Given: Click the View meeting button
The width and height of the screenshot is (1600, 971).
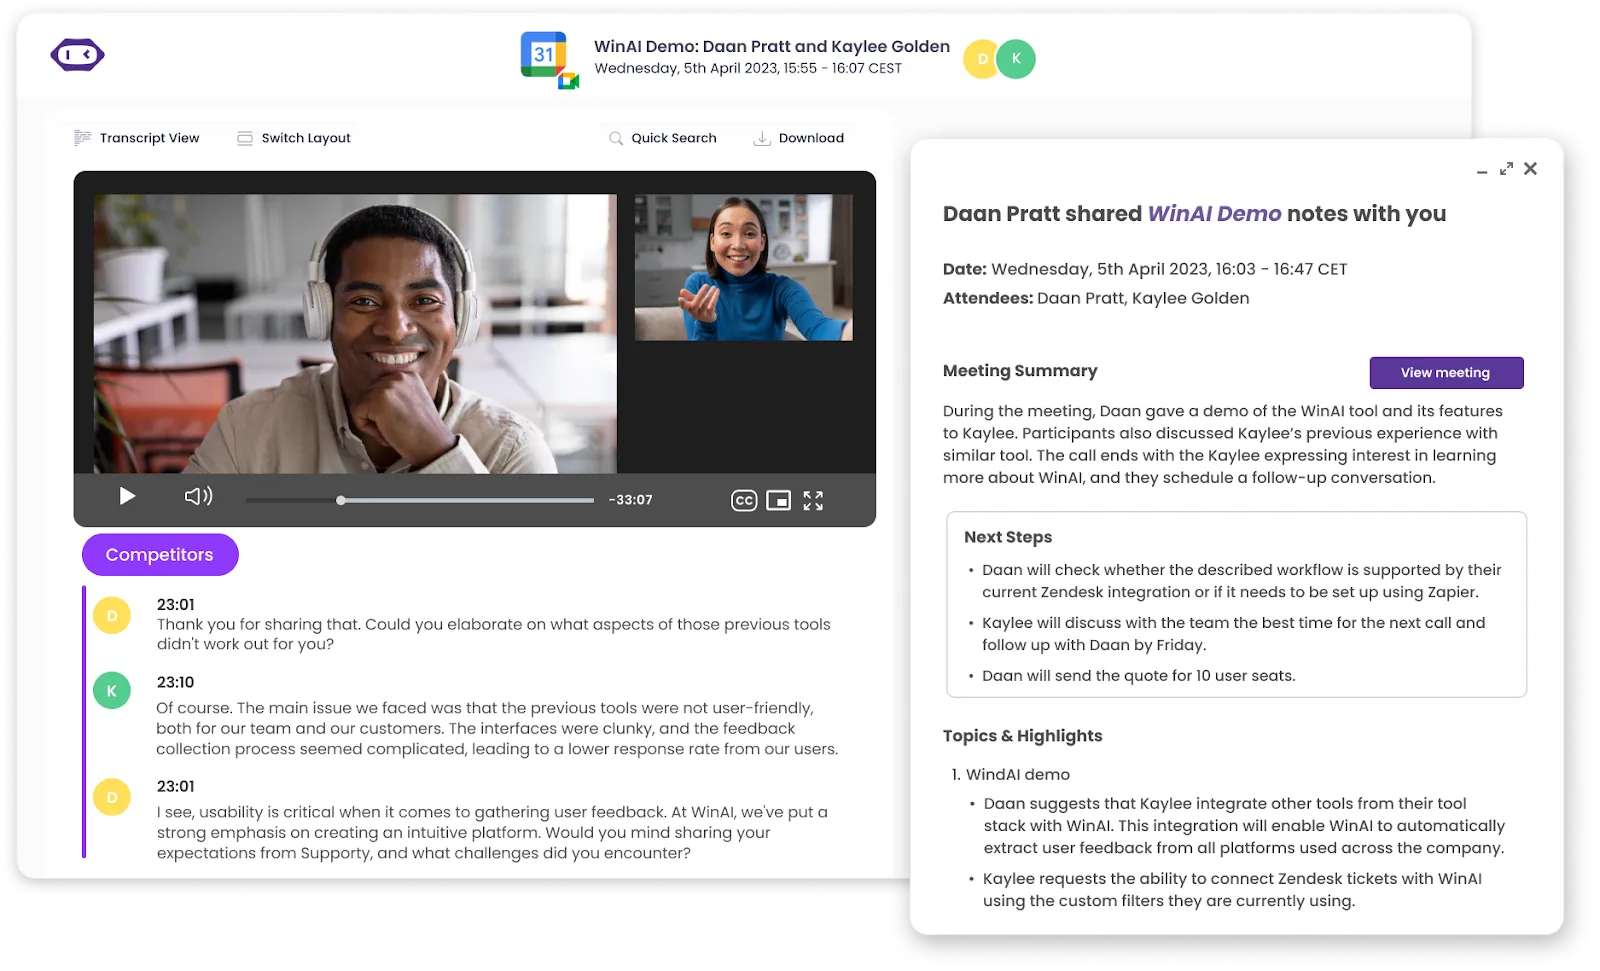Looking at the screenshot, I should (x=1446, y=373).
